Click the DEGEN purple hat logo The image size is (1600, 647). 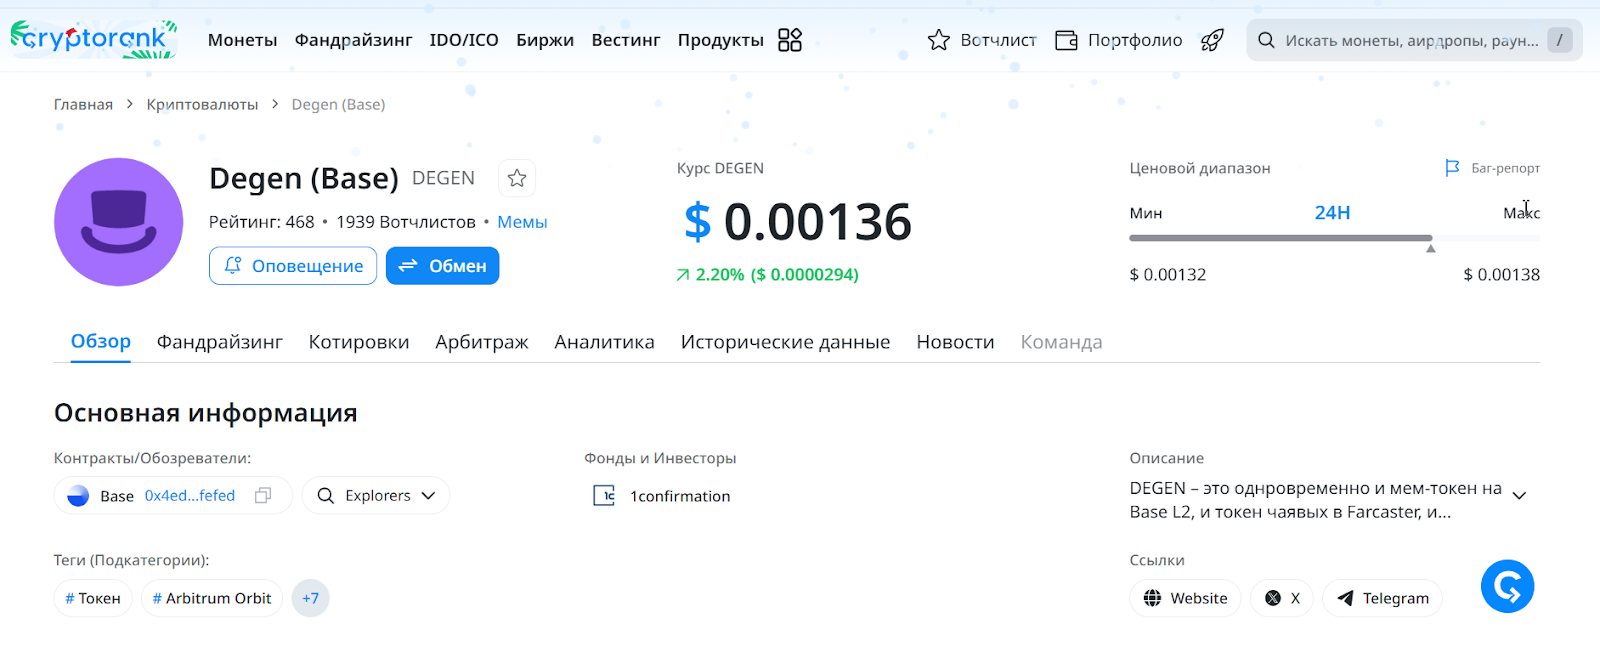pyautogui.click(x=118, y=222)
